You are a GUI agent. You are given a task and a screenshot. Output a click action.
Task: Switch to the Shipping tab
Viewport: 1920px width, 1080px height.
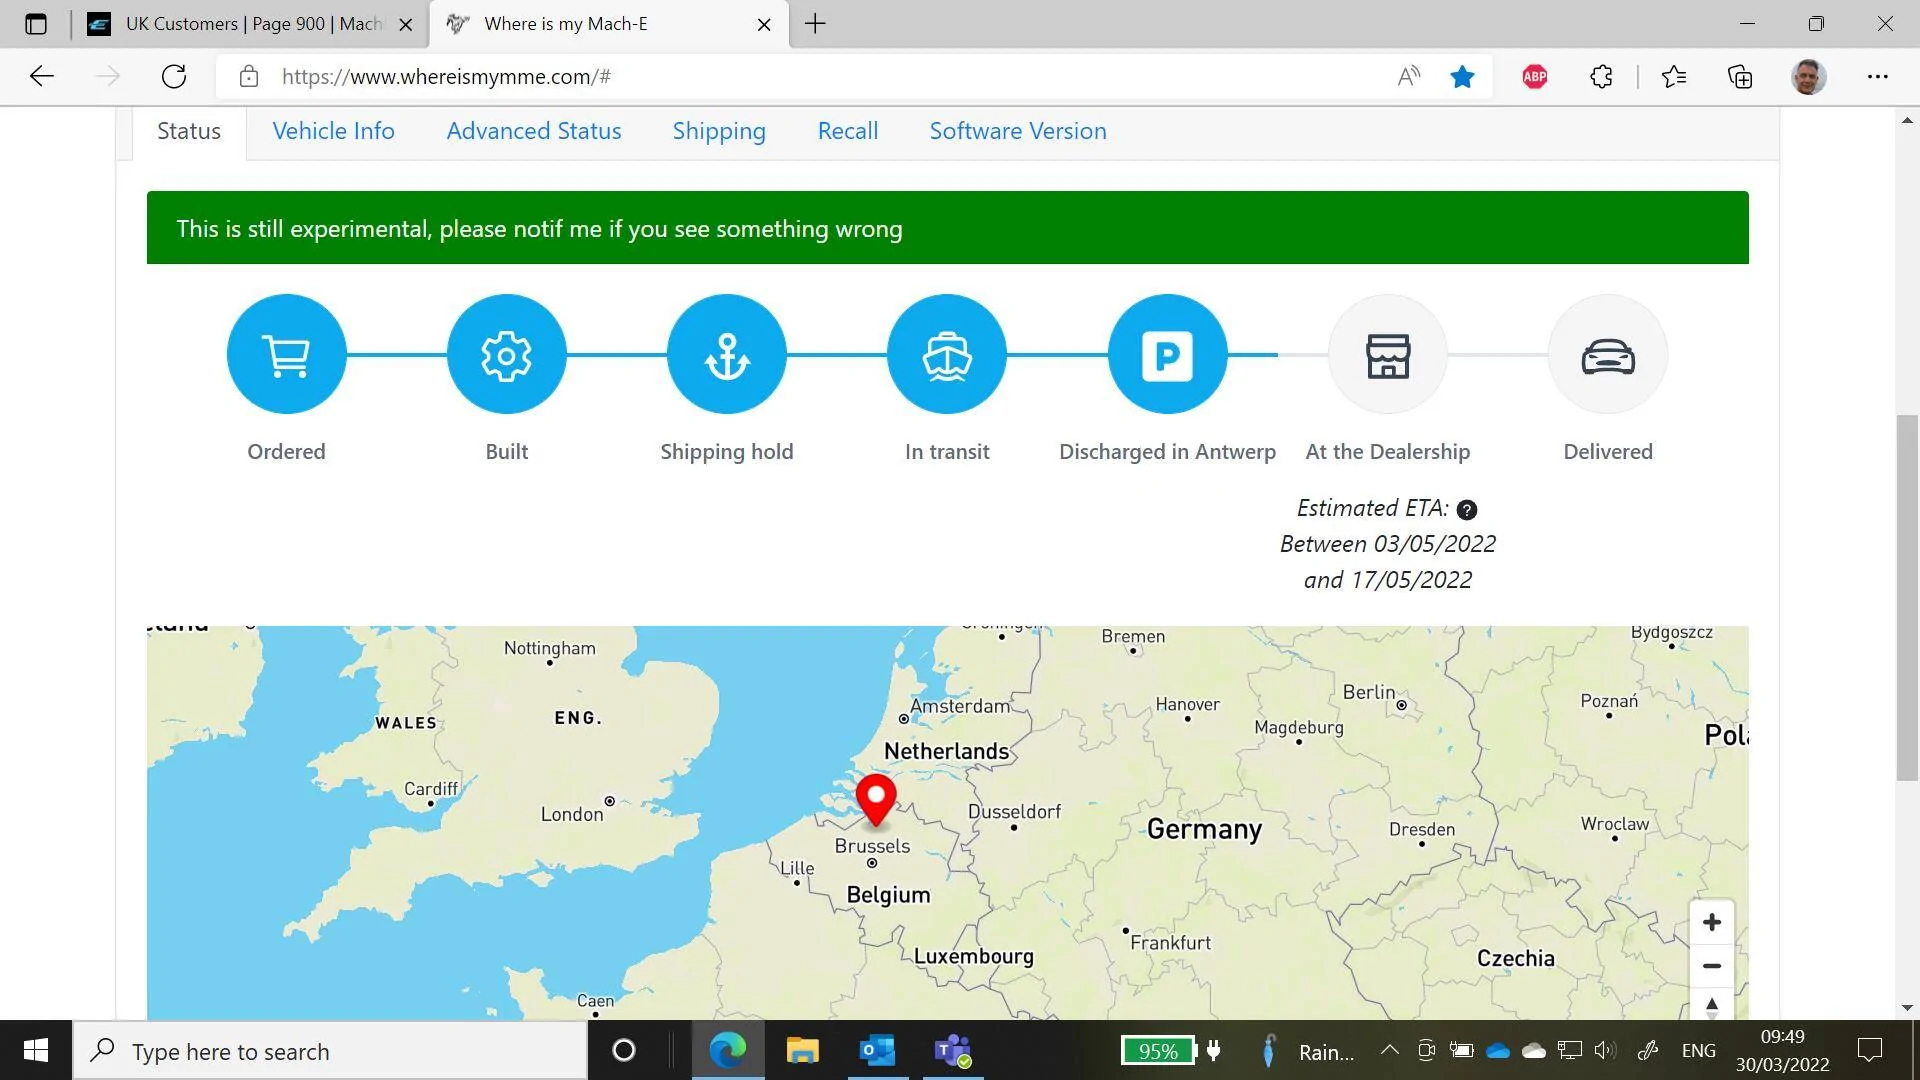click(x=719, y=131)
